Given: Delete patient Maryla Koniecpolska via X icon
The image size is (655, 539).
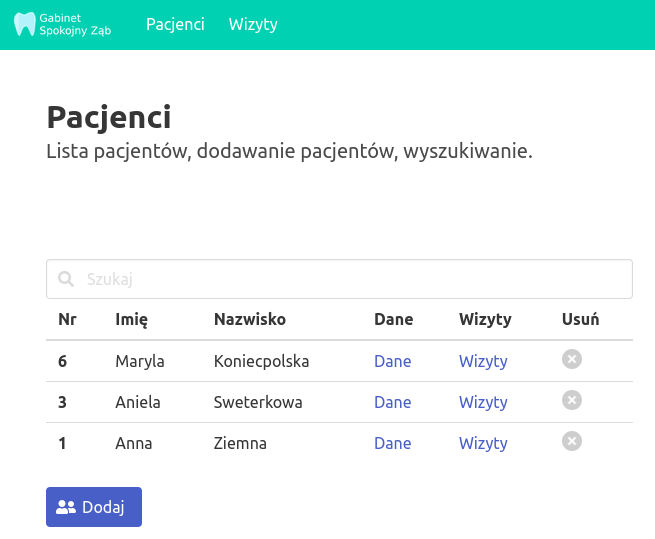Looking at the screenshot, I should (571, 360).
